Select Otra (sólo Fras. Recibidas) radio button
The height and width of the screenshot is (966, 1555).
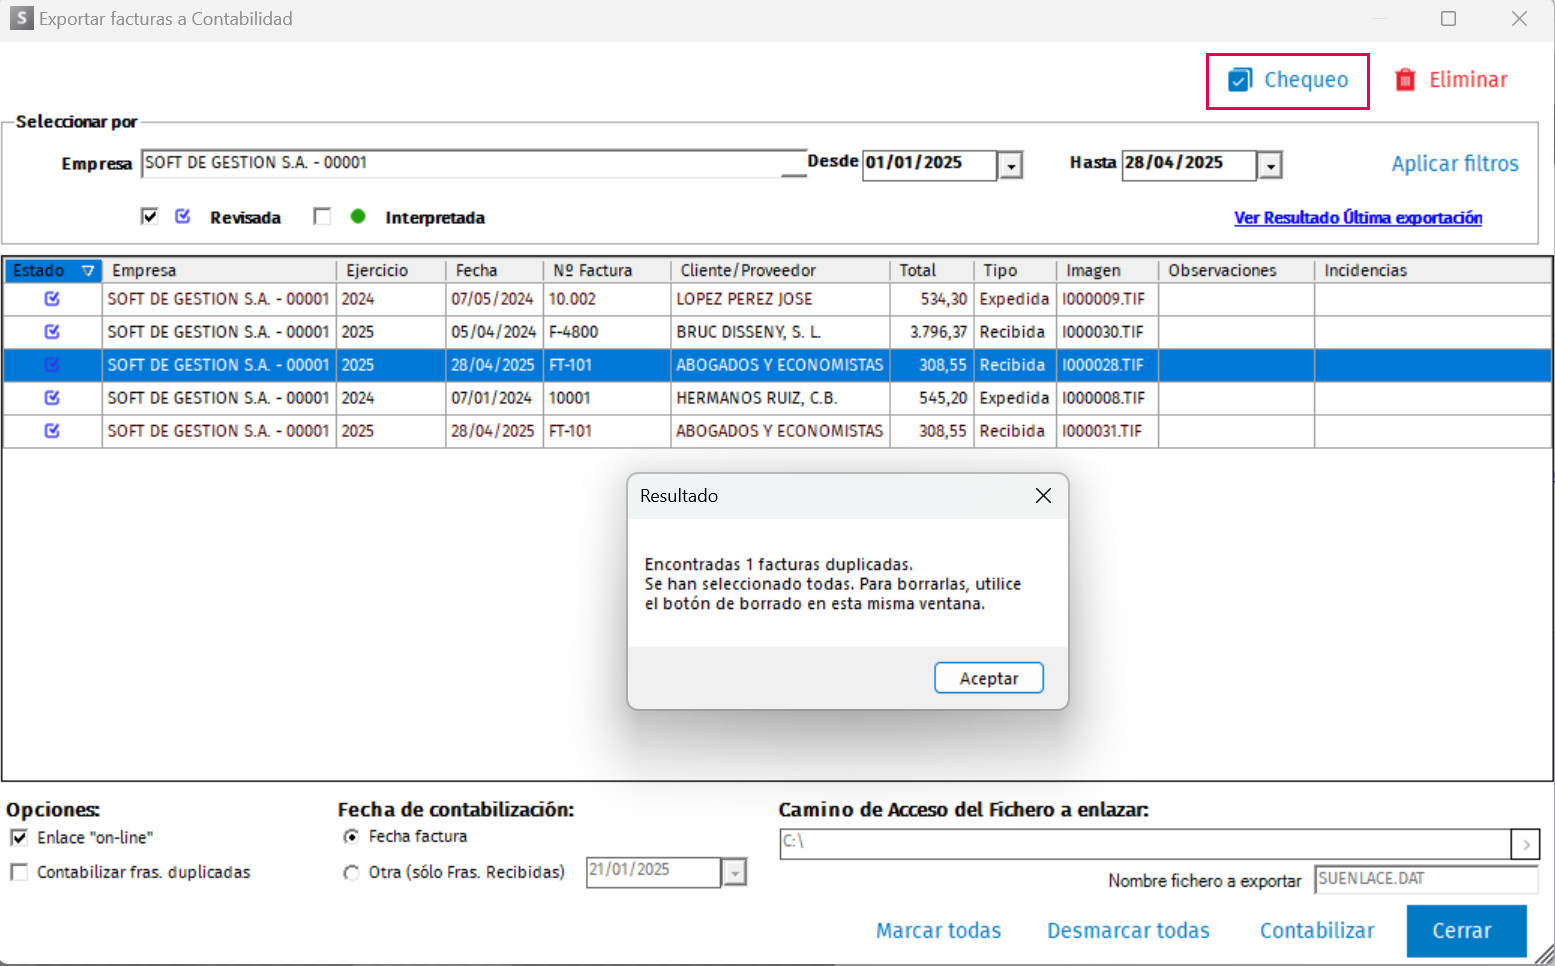tap(351, 872)
